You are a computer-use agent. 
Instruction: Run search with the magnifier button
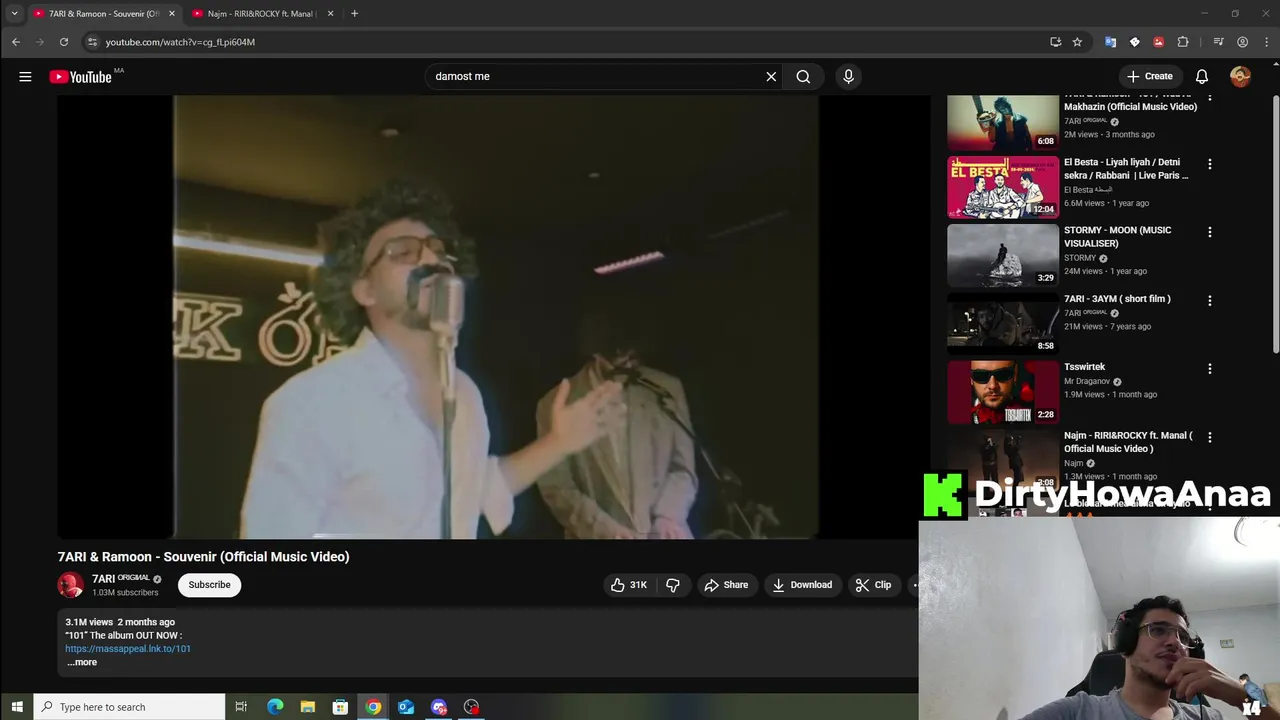coord(803,76)
